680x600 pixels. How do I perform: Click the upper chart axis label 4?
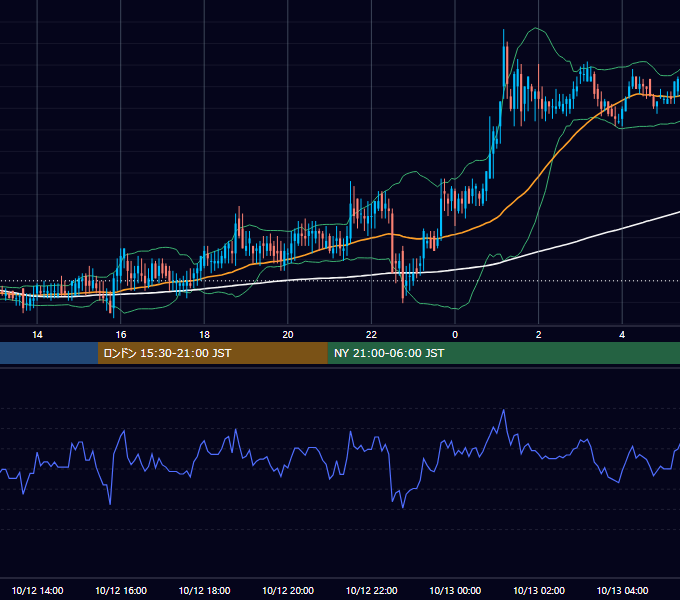tap(622, 335)
